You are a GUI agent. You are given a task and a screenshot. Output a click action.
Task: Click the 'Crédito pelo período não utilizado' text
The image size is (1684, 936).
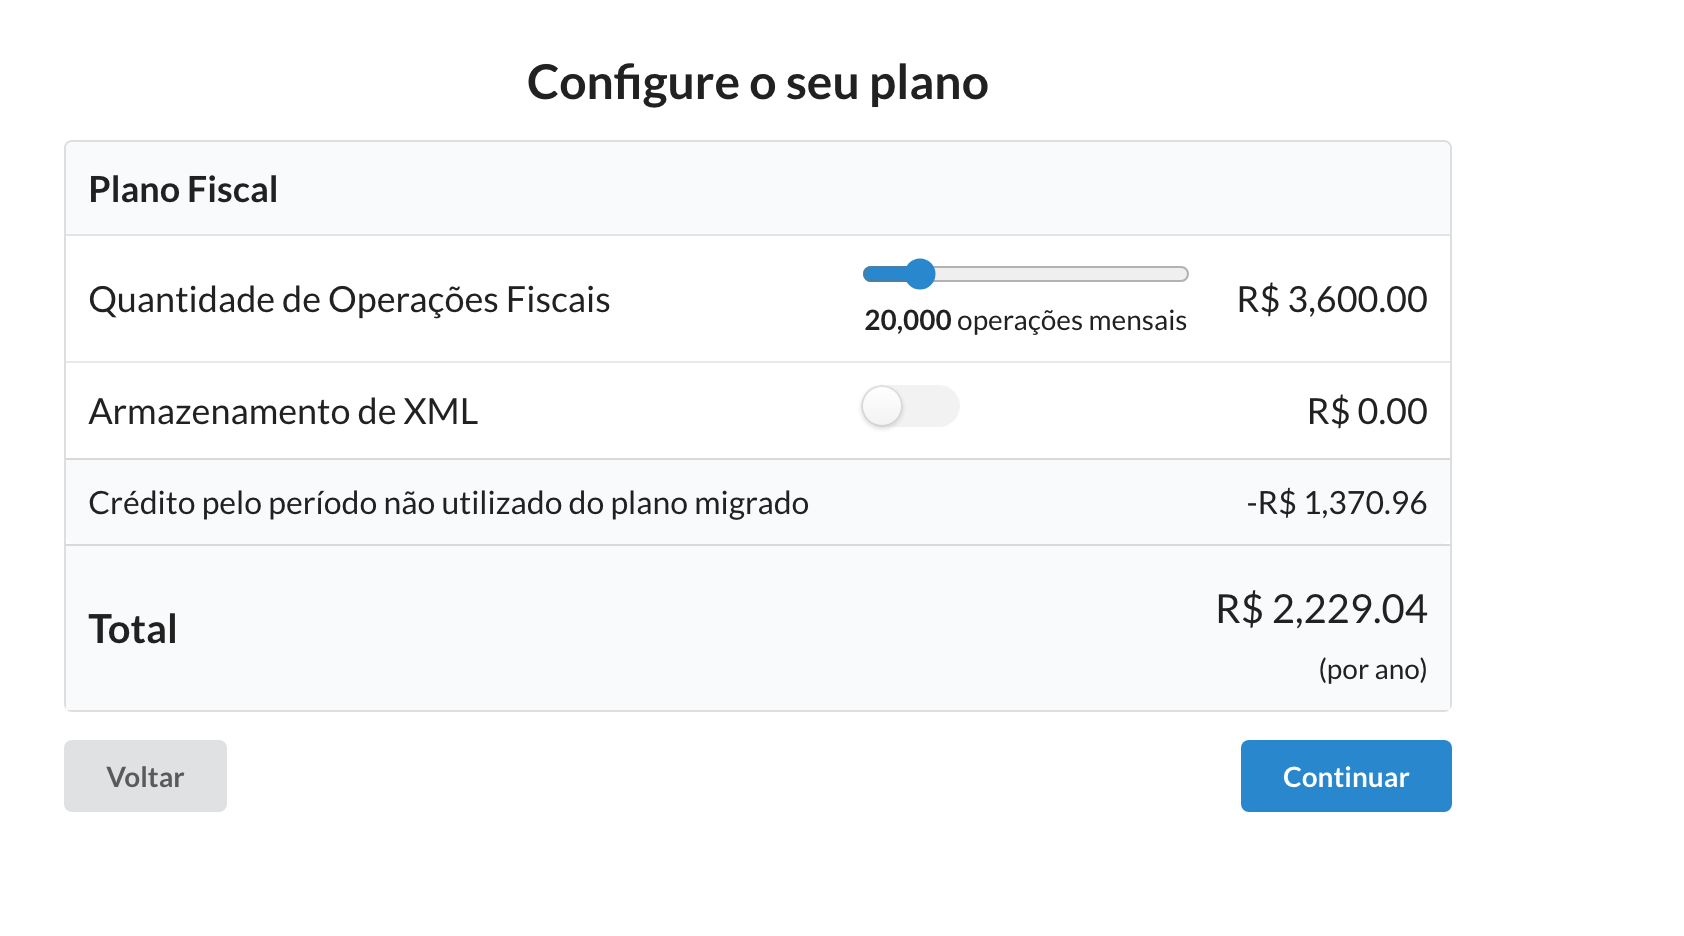pyautogui.click(x=448, y=503)
